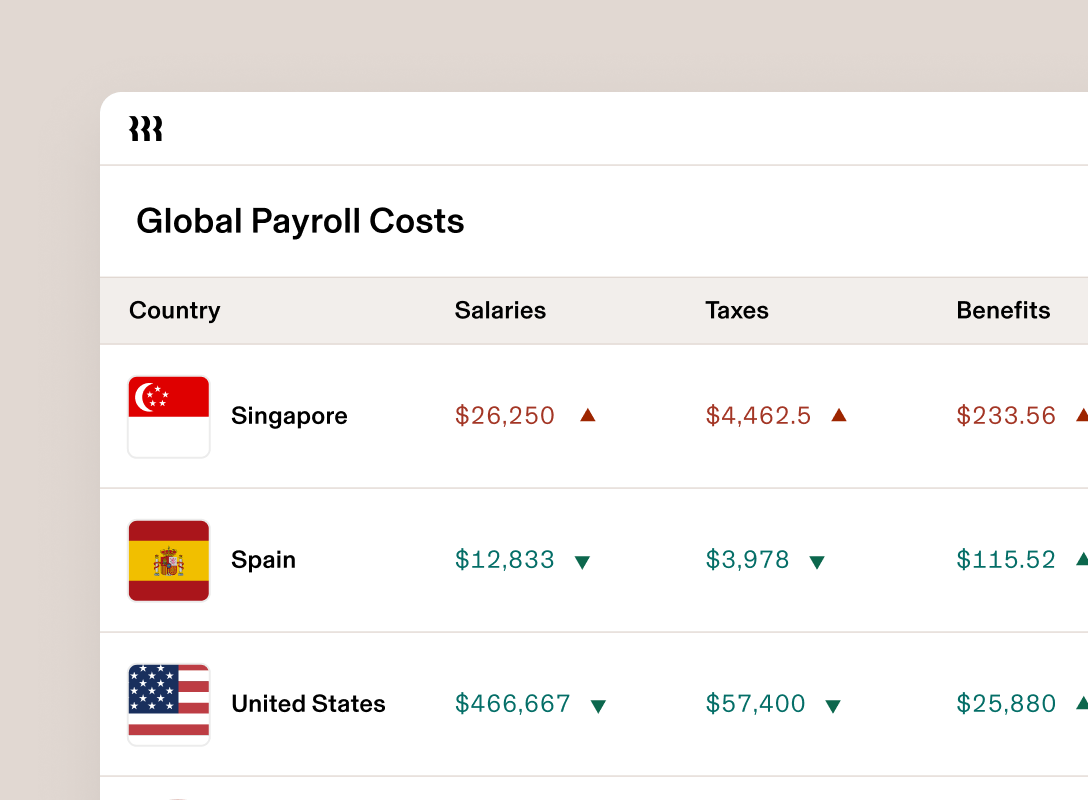Click the $12,833 Spain salary value

(x=505, y=560)
